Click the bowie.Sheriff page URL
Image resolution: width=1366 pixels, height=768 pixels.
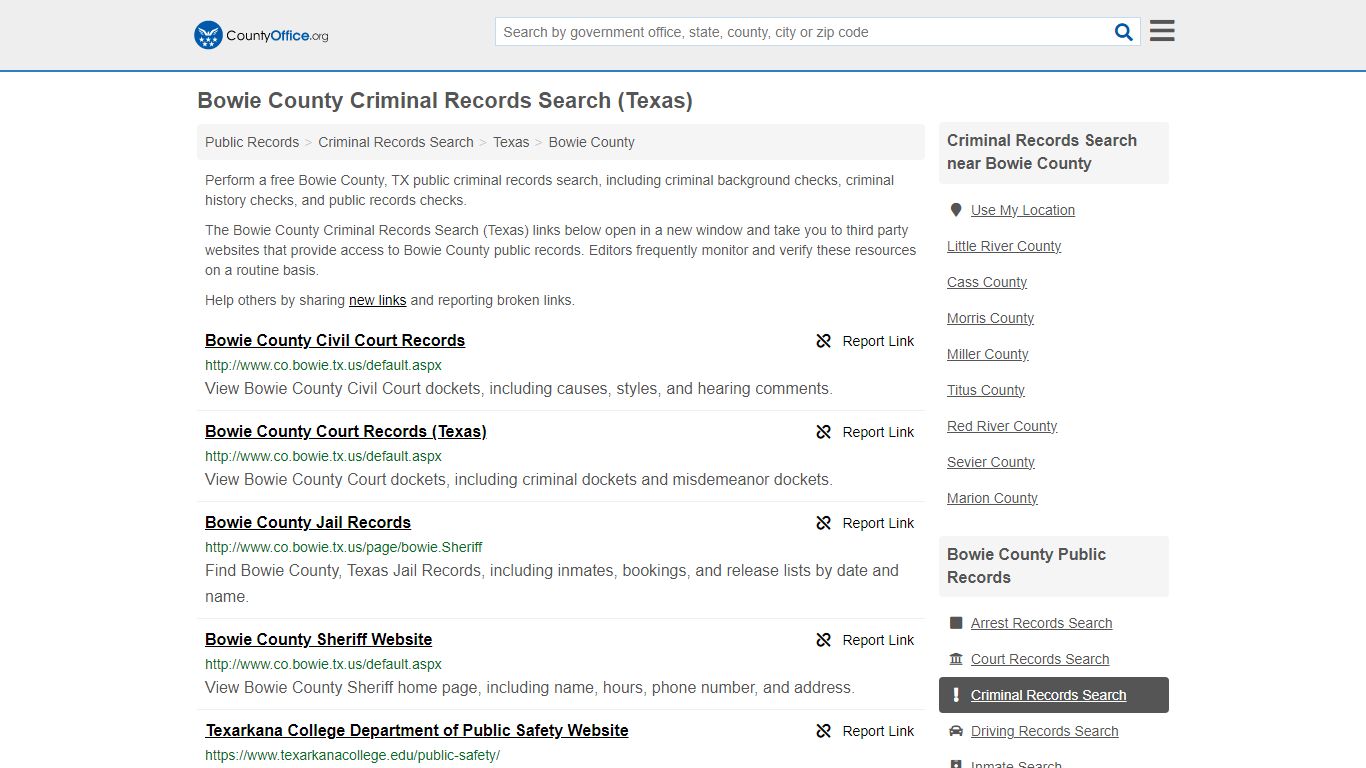point(344,547)
